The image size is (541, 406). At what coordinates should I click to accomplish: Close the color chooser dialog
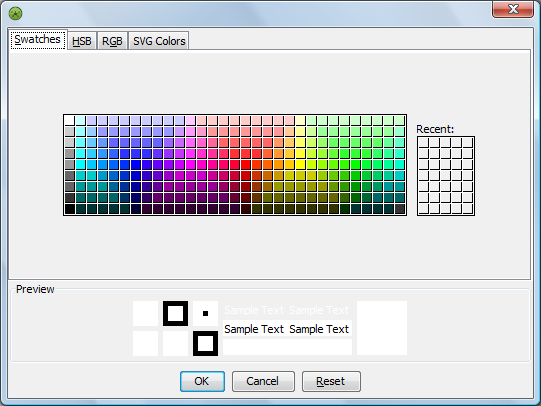(x=513, y=9)
